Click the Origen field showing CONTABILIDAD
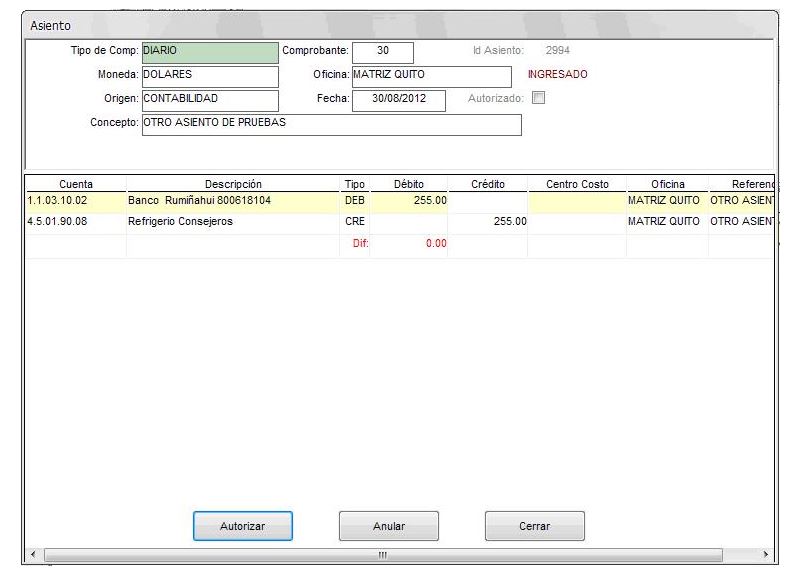The height and width of the screenshot is (585, 792). 210,101
